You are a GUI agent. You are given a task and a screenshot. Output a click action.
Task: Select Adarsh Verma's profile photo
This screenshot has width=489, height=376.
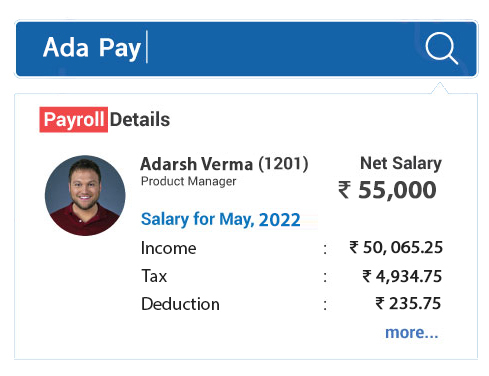tap(85, 195)
